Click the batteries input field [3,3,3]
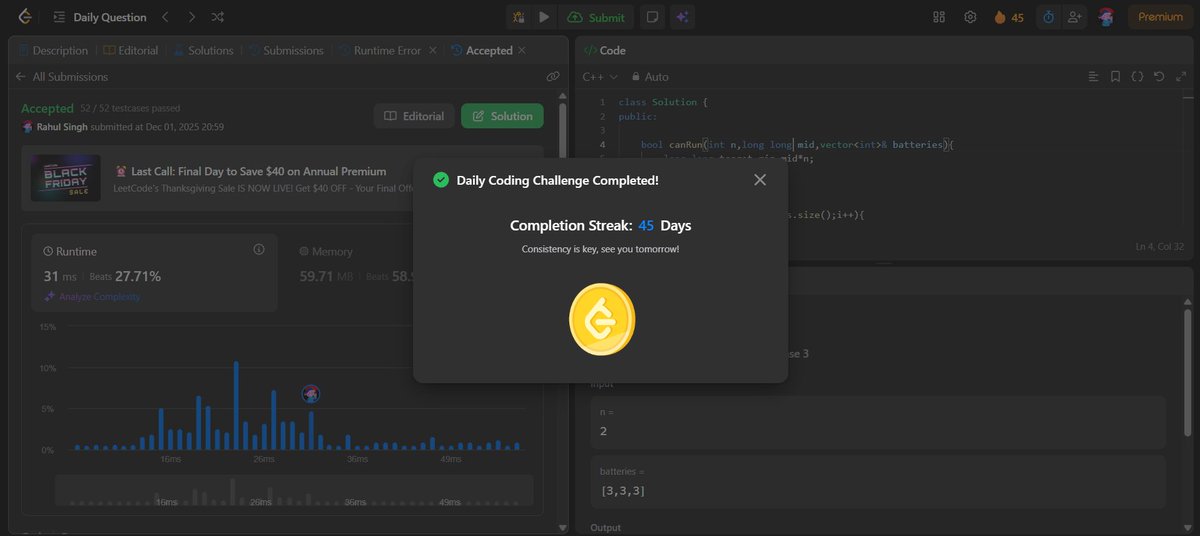The width and height of the screenshot is (1200, 536). point(878,480)
